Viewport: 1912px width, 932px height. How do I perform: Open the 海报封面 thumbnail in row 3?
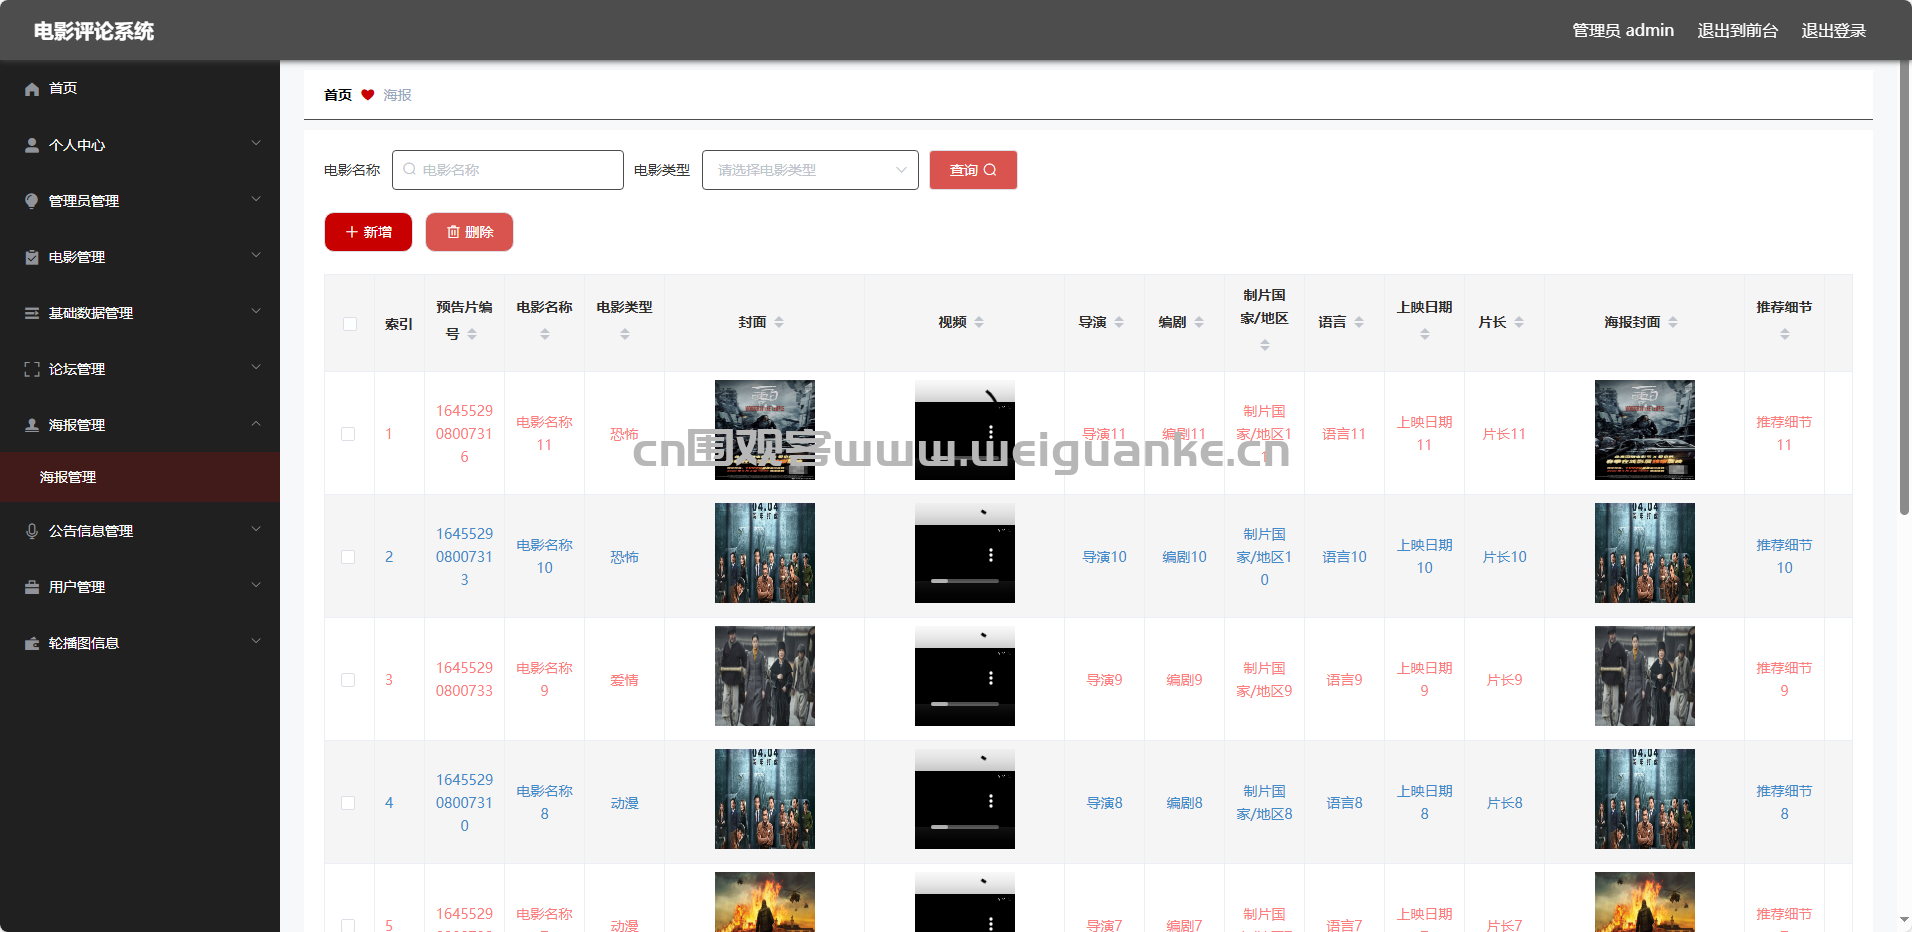(x=1645, y=676)
